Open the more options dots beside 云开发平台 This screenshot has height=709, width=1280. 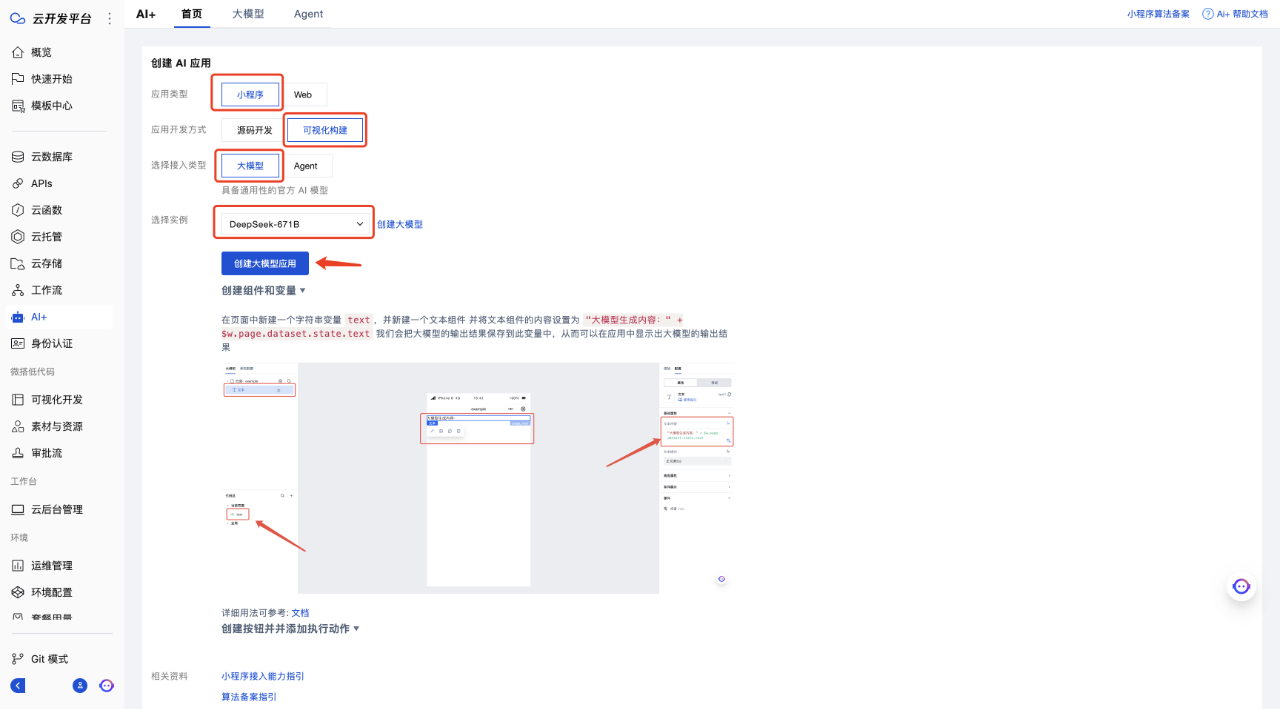[x=109, y=18]
